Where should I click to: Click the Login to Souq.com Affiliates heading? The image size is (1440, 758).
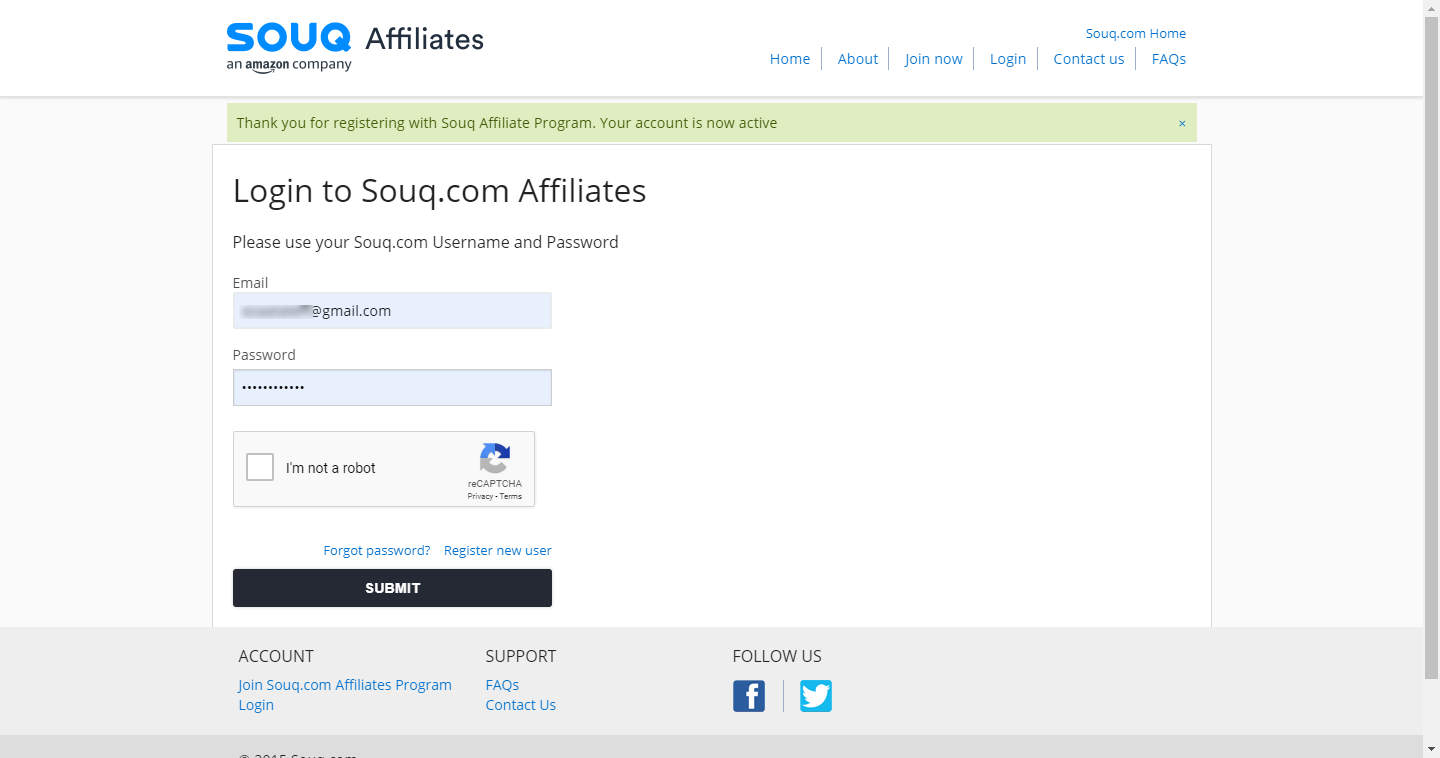click(x=439, y=190)
